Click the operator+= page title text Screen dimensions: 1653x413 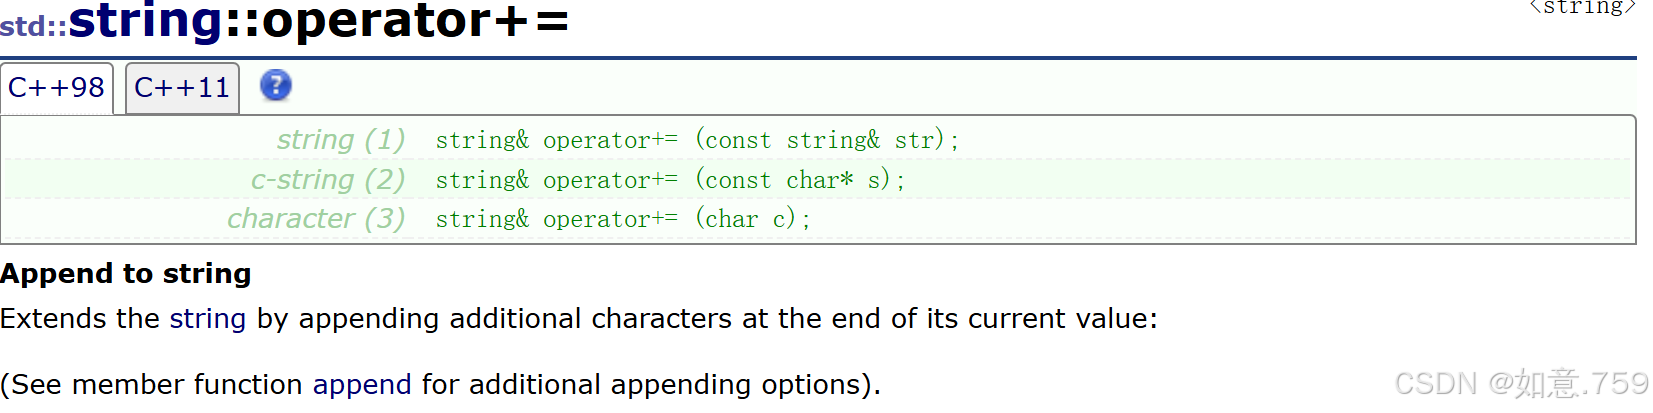[x=415, y=20]
